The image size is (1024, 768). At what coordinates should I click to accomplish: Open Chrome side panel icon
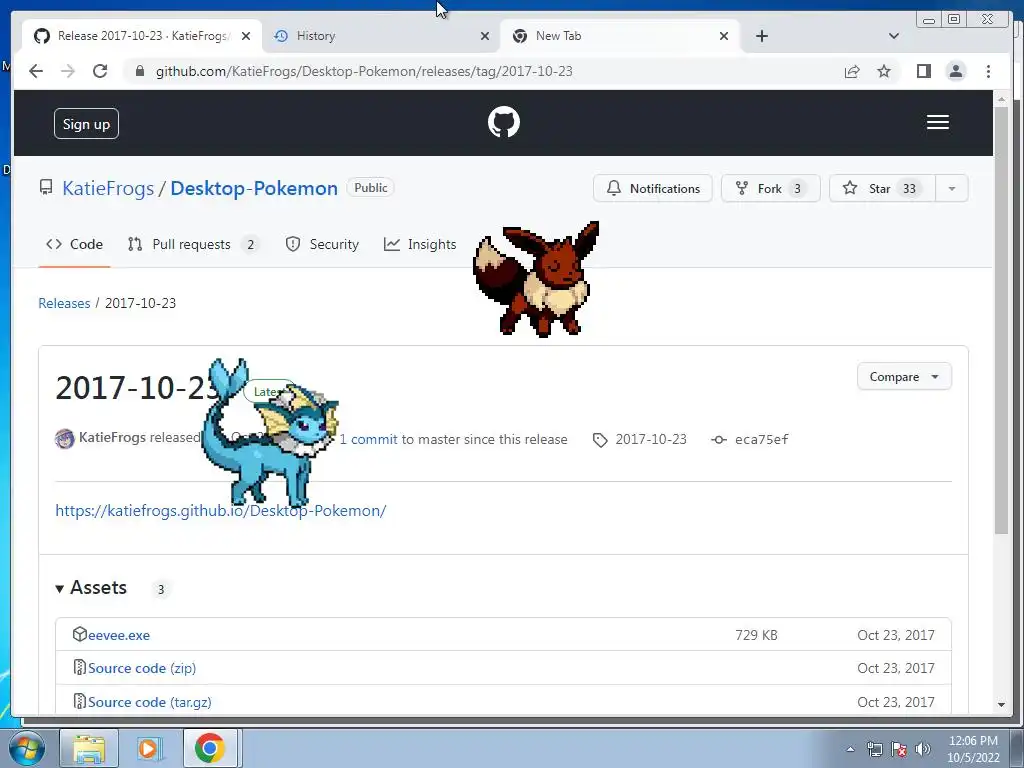pos(923,71)
